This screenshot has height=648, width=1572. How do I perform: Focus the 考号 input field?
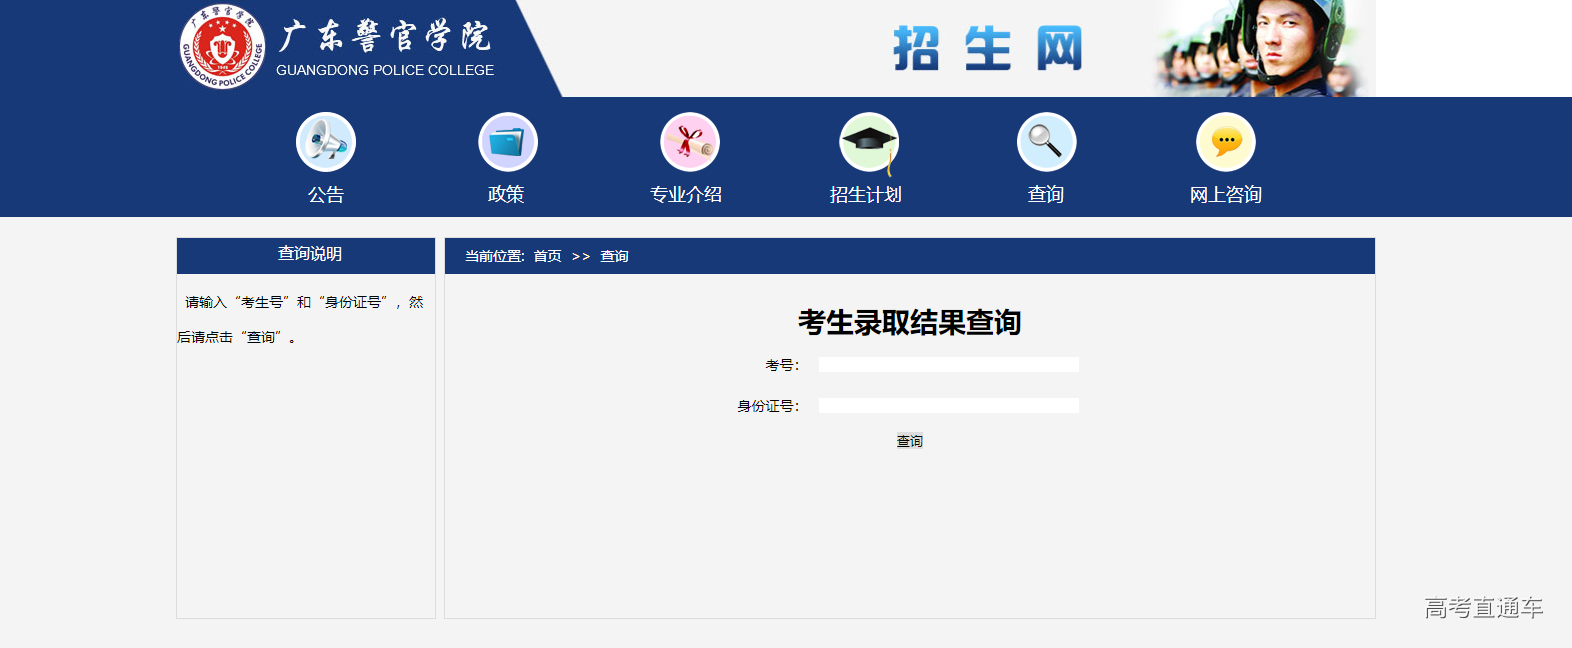pyautogui.click(x=948, y=365)
